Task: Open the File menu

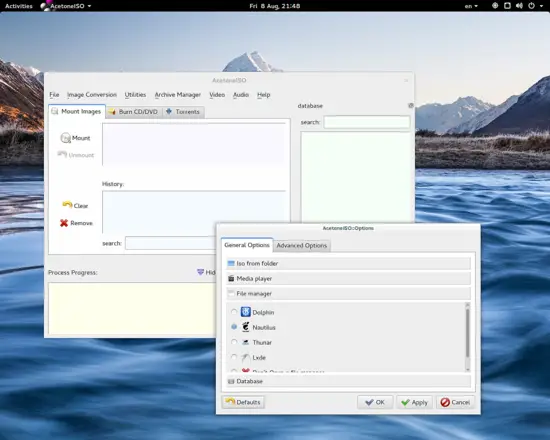Action: [x=54, y=95]
